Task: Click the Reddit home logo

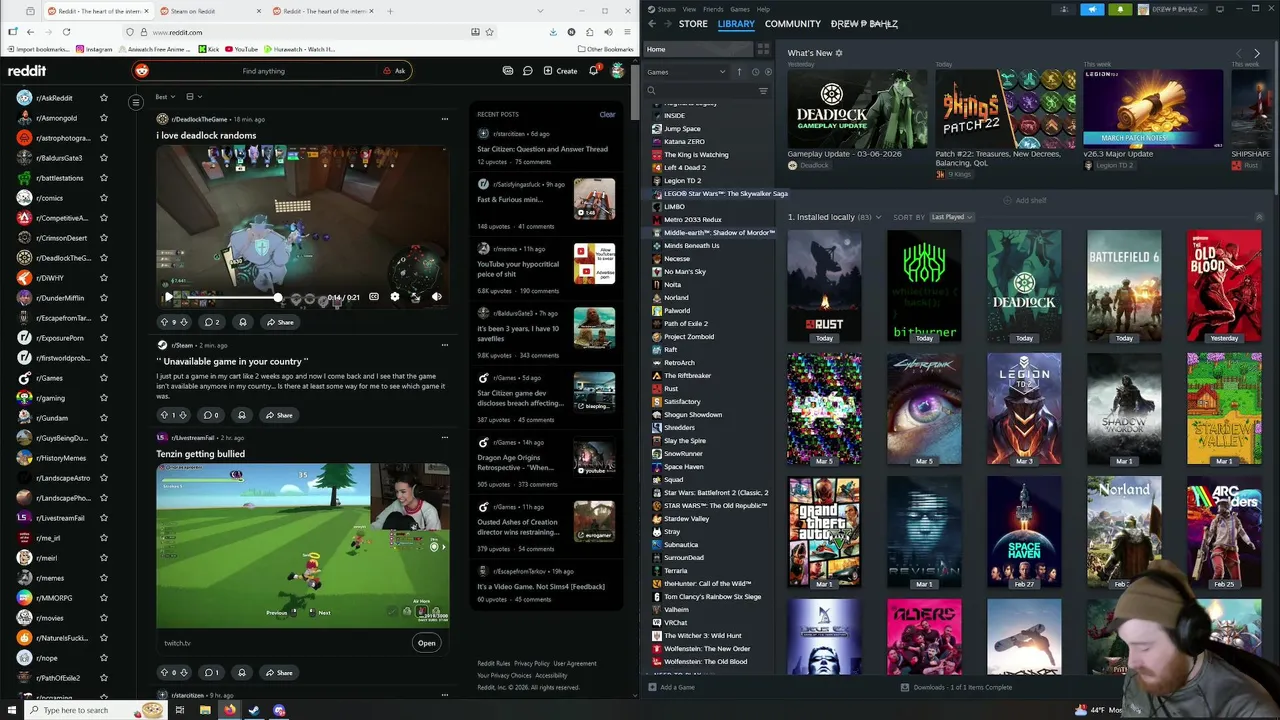Action: (27, 71)
